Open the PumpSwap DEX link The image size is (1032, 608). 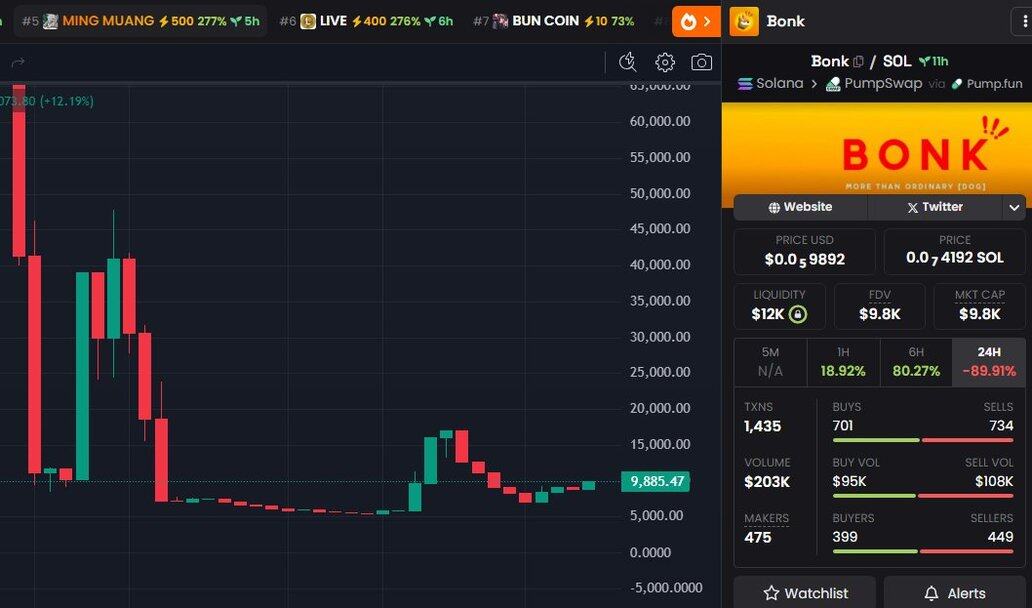point(874,84)
